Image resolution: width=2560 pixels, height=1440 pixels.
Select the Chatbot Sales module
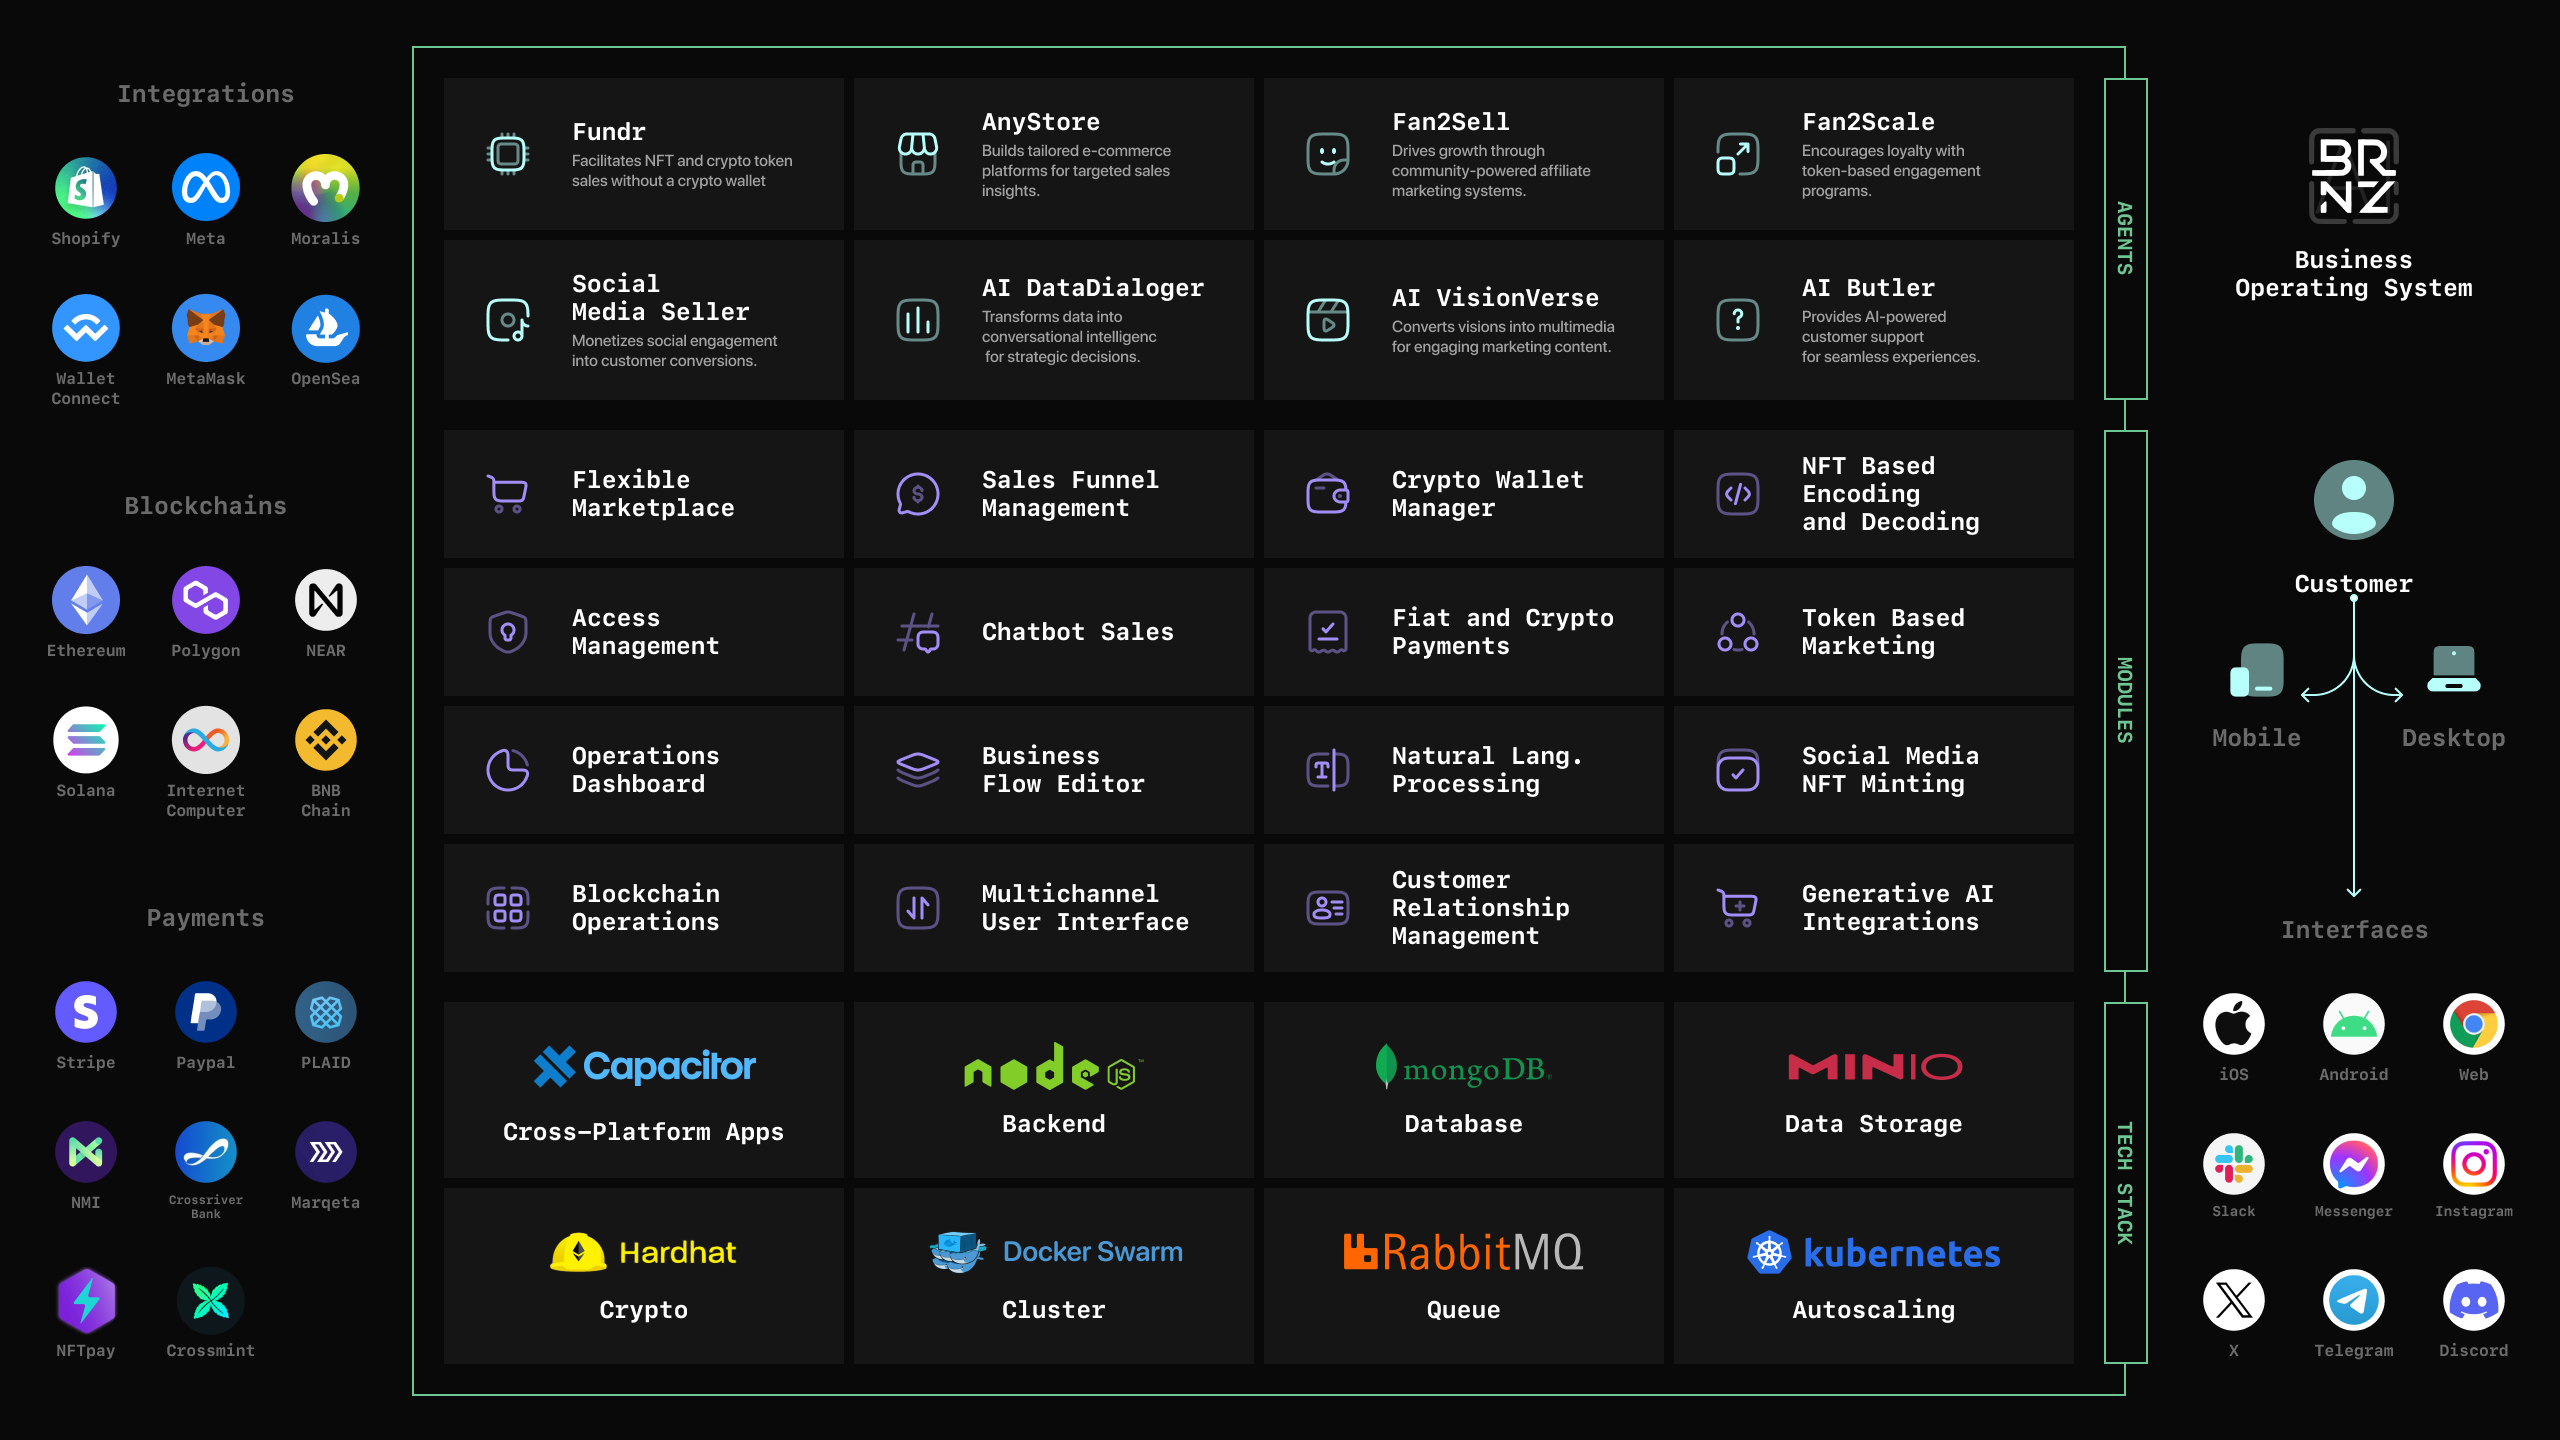pos(1053,632)
